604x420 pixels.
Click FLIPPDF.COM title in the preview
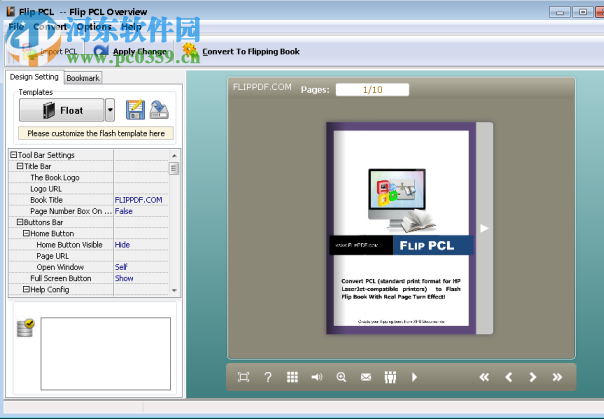click(262, 87)
